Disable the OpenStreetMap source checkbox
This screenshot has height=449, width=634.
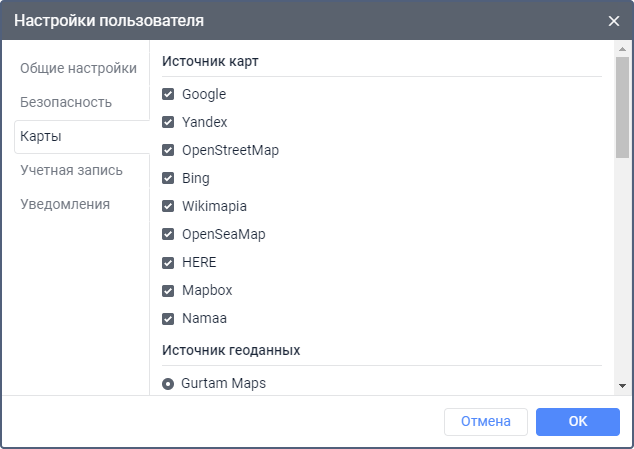(x=168, y=151)
